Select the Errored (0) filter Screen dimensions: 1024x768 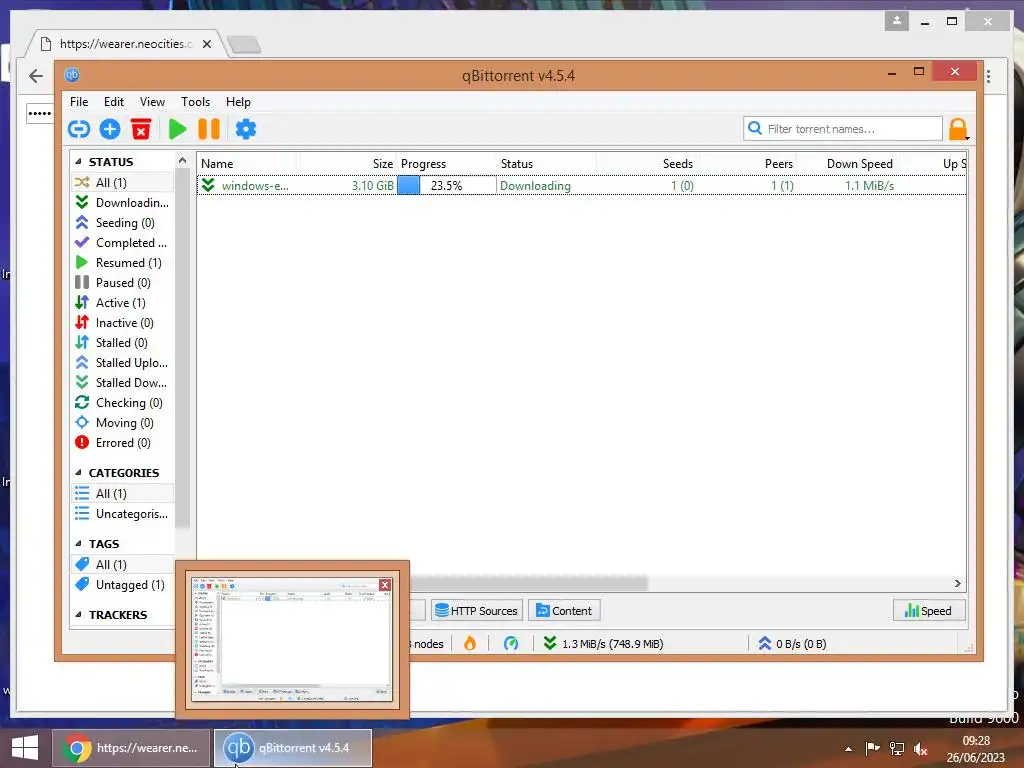tap(123, 443)
